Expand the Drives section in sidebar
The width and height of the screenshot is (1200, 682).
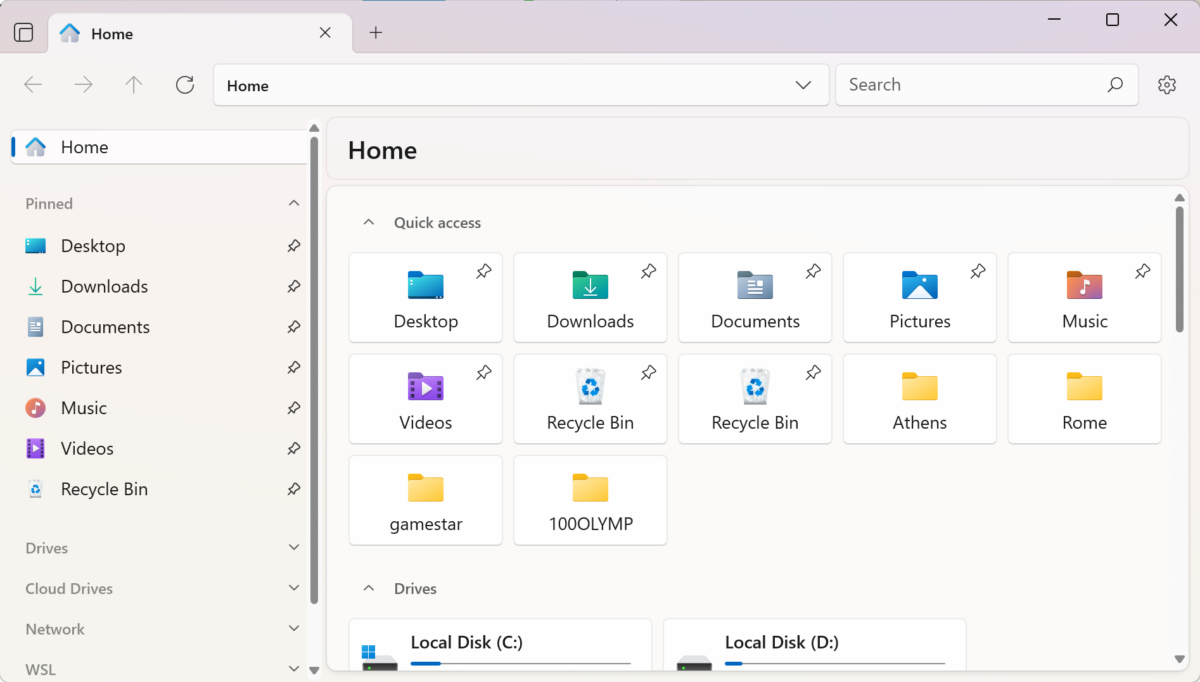tap(293, 548)
